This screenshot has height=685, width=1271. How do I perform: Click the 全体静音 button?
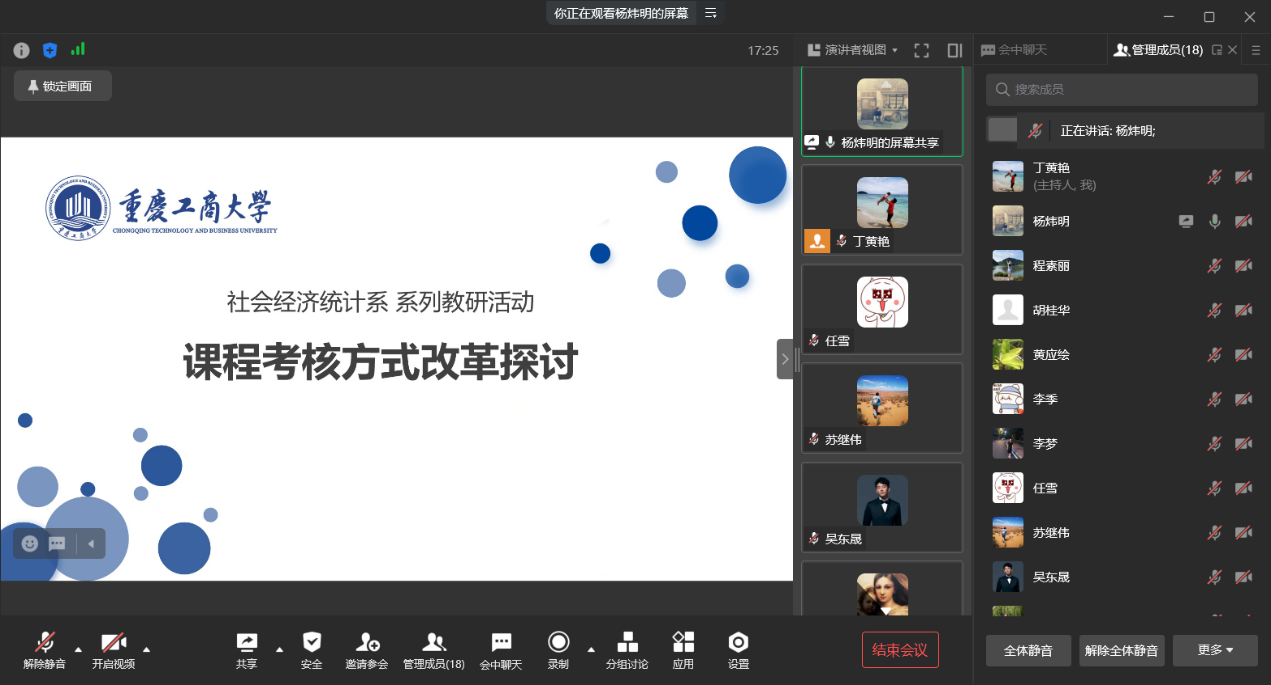[x=1028, y=650]
